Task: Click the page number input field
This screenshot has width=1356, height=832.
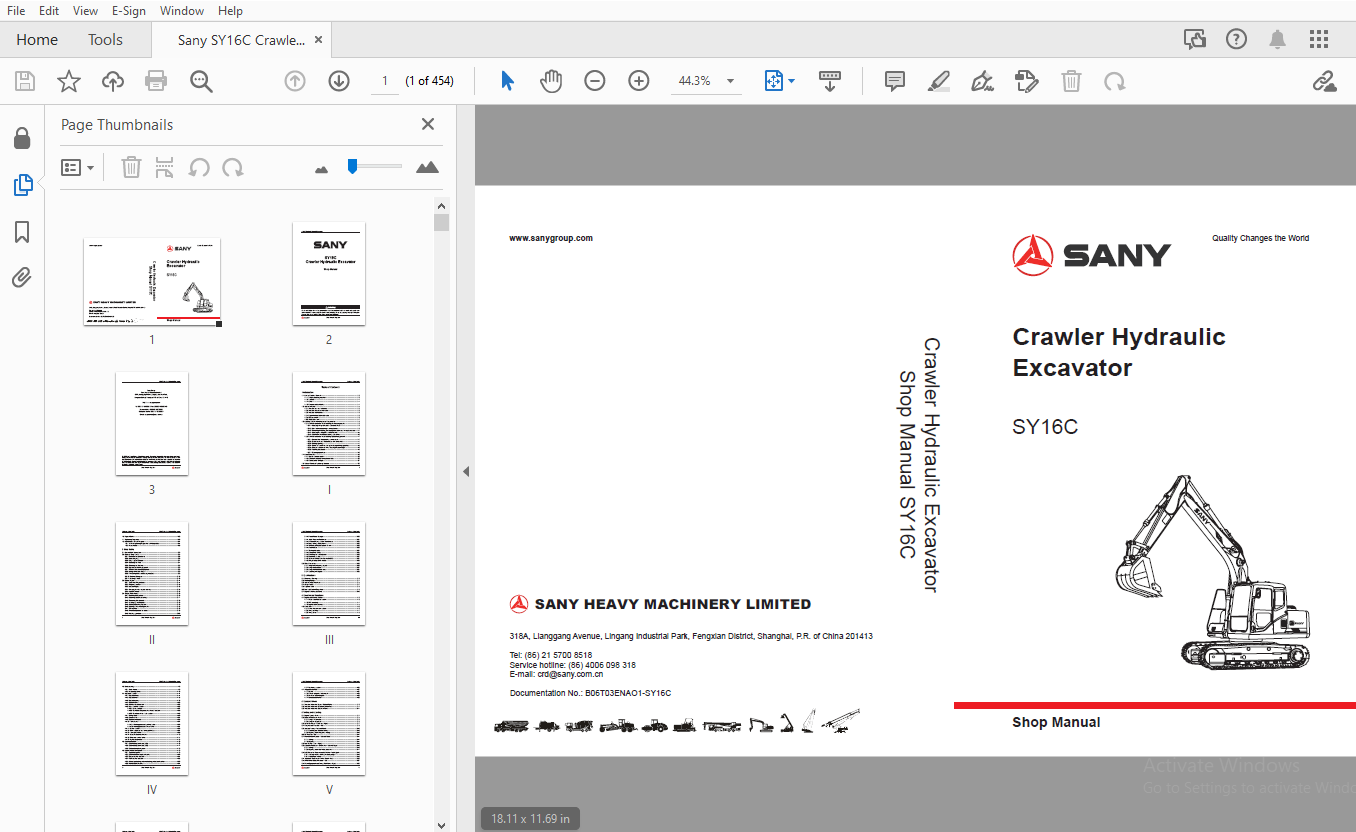Action: [x=384, y=81]
